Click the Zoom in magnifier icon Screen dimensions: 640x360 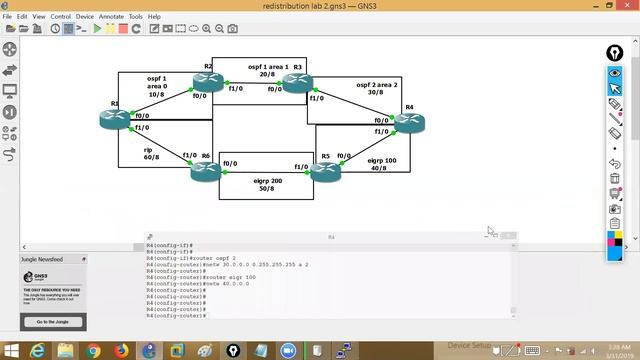207,29
